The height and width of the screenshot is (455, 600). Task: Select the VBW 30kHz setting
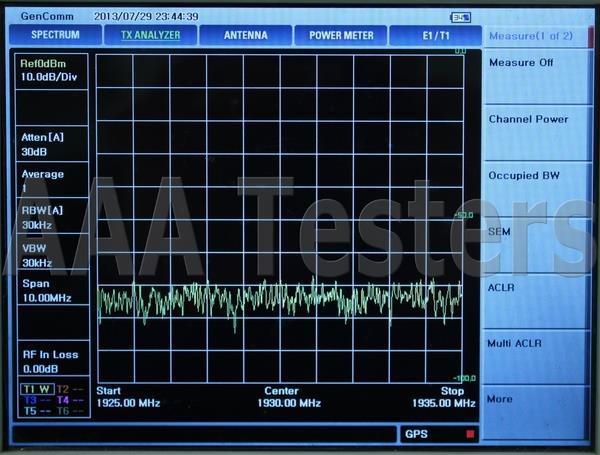point(53,253)
